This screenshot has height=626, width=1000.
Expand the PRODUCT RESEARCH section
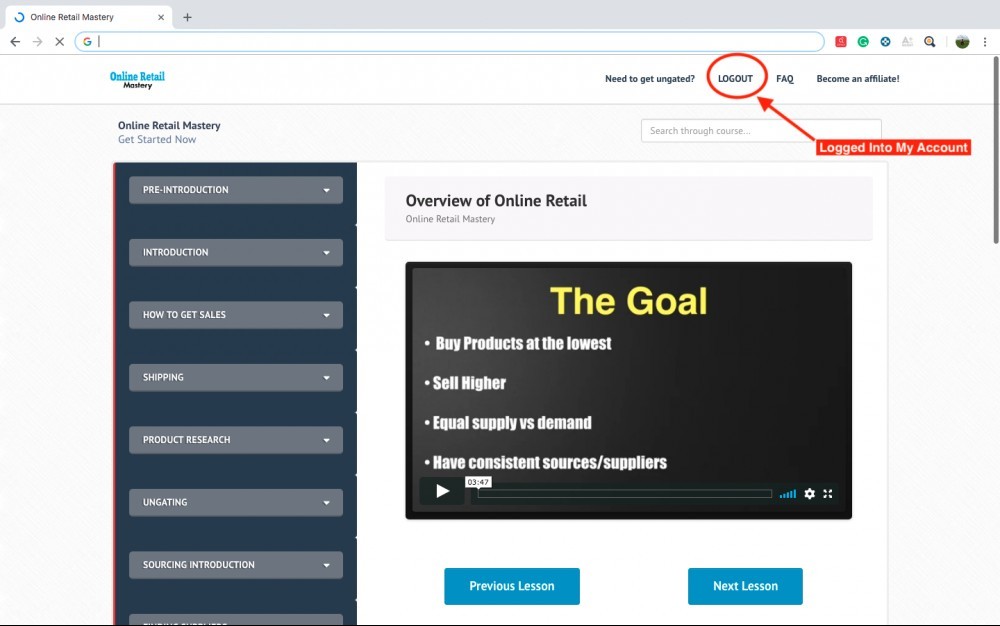coord(236,440)
